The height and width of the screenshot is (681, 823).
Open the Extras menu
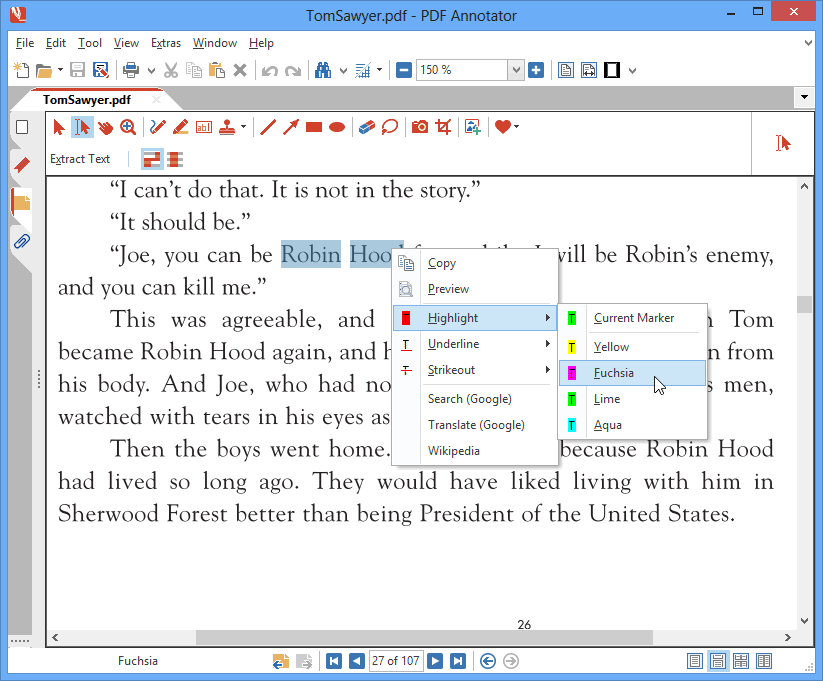pyautogui.click(x=165, y=43)
